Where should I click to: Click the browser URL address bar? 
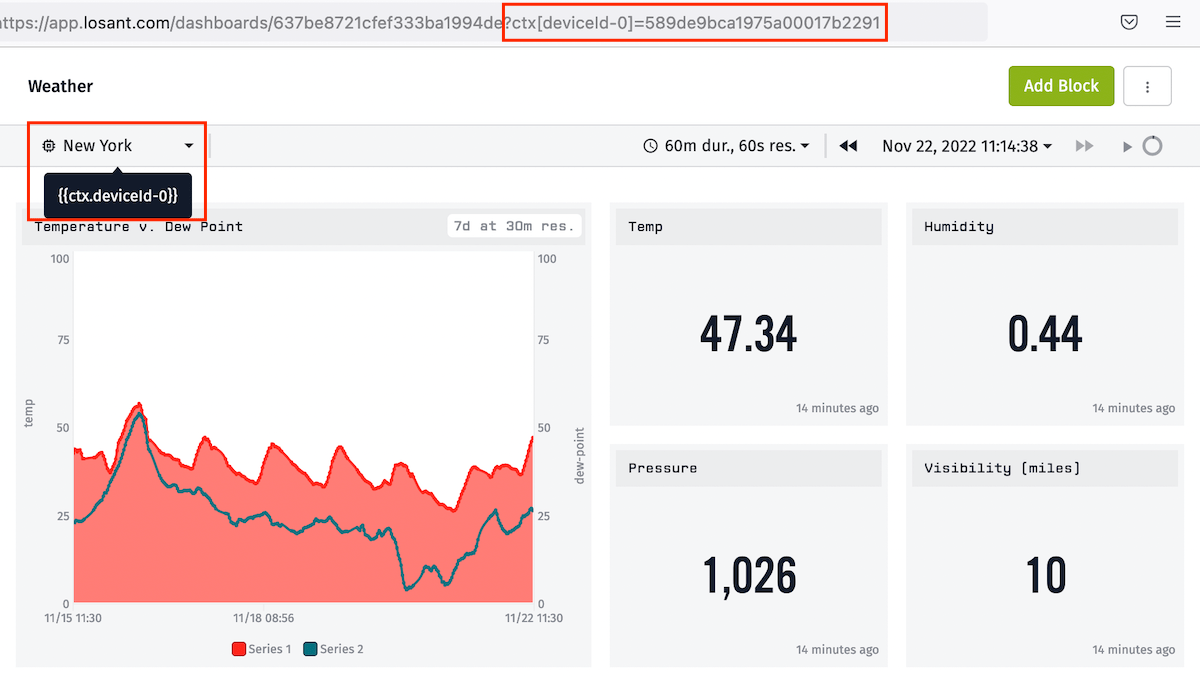click(x=494, y=22)
